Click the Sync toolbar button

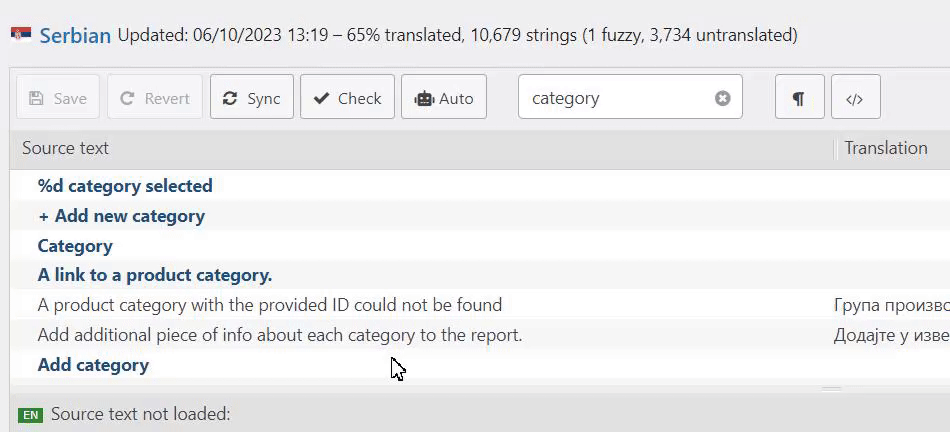pyautogui.click(x=251, y=97)
